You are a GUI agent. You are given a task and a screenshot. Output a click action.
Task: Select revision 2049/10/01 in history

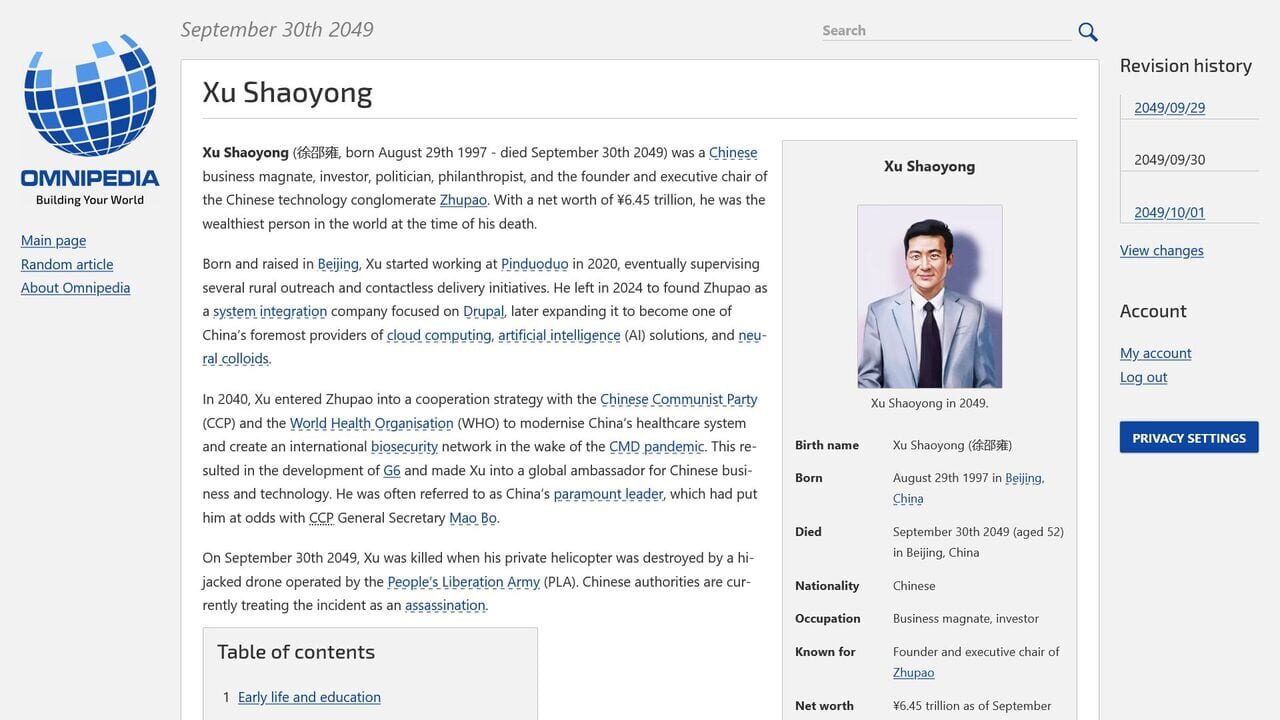(1169, 212)
